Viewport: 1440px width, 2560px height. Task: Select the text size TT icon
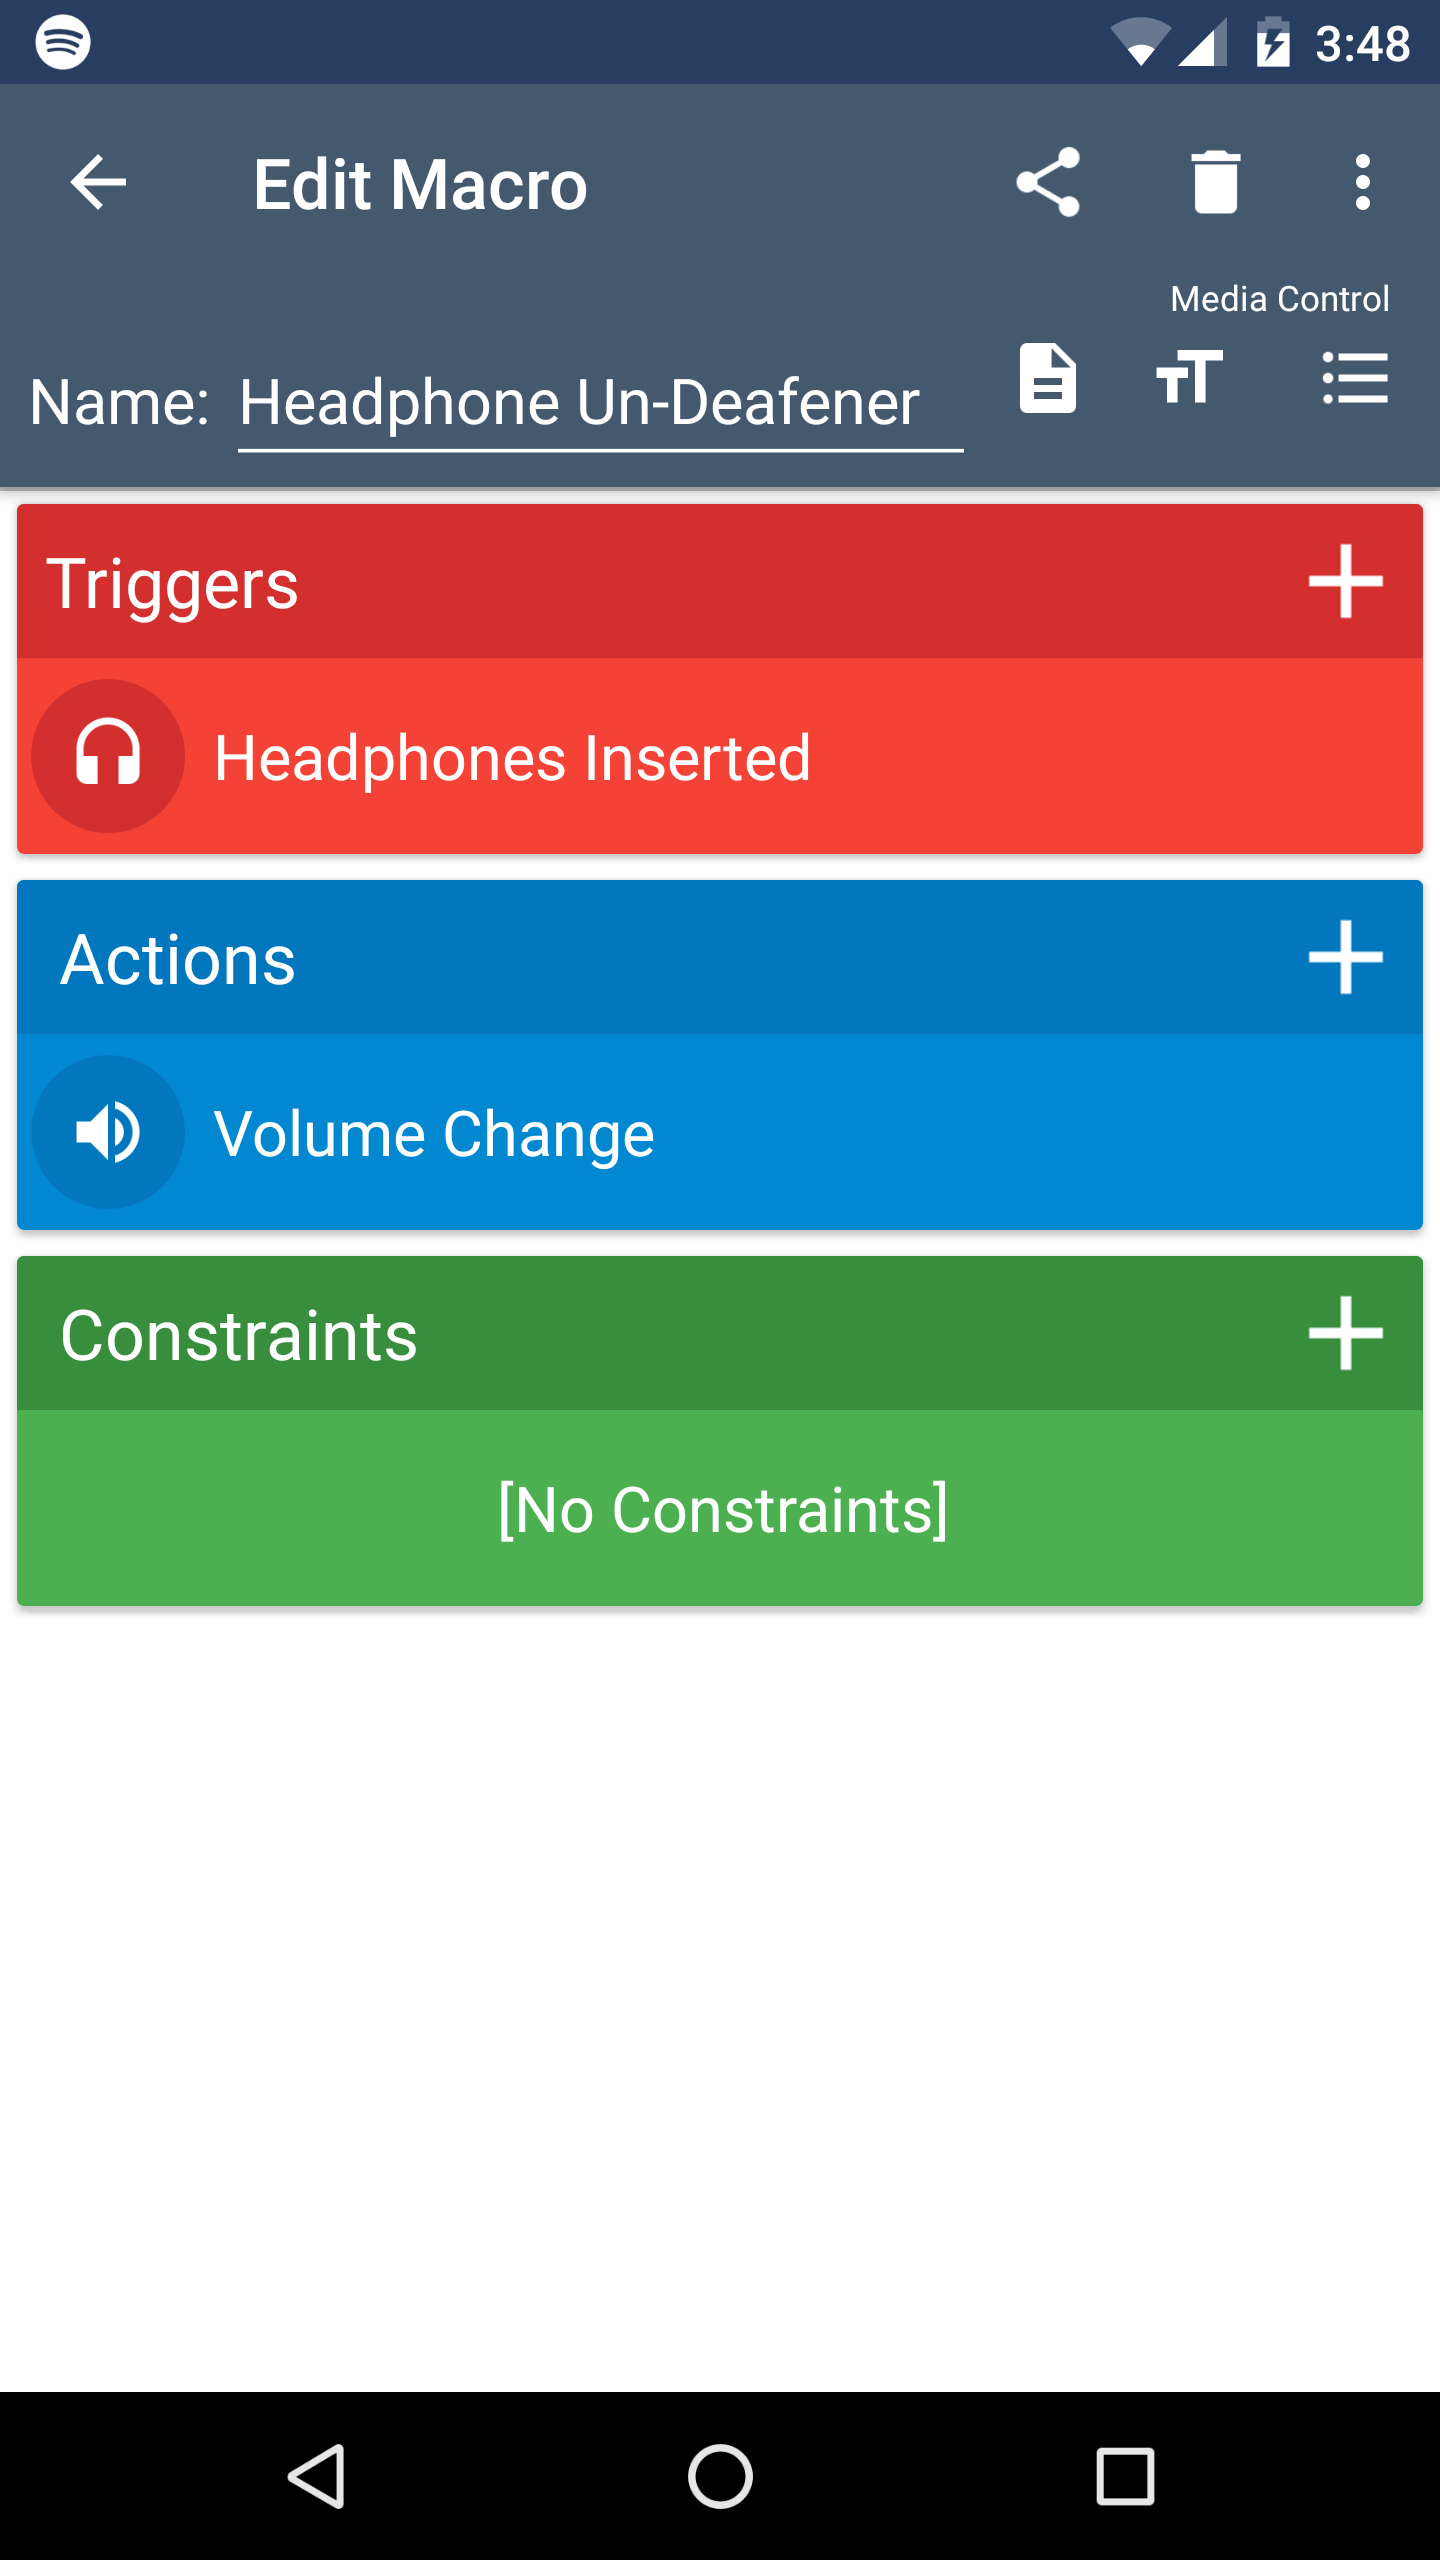(x=1192, y=380)
